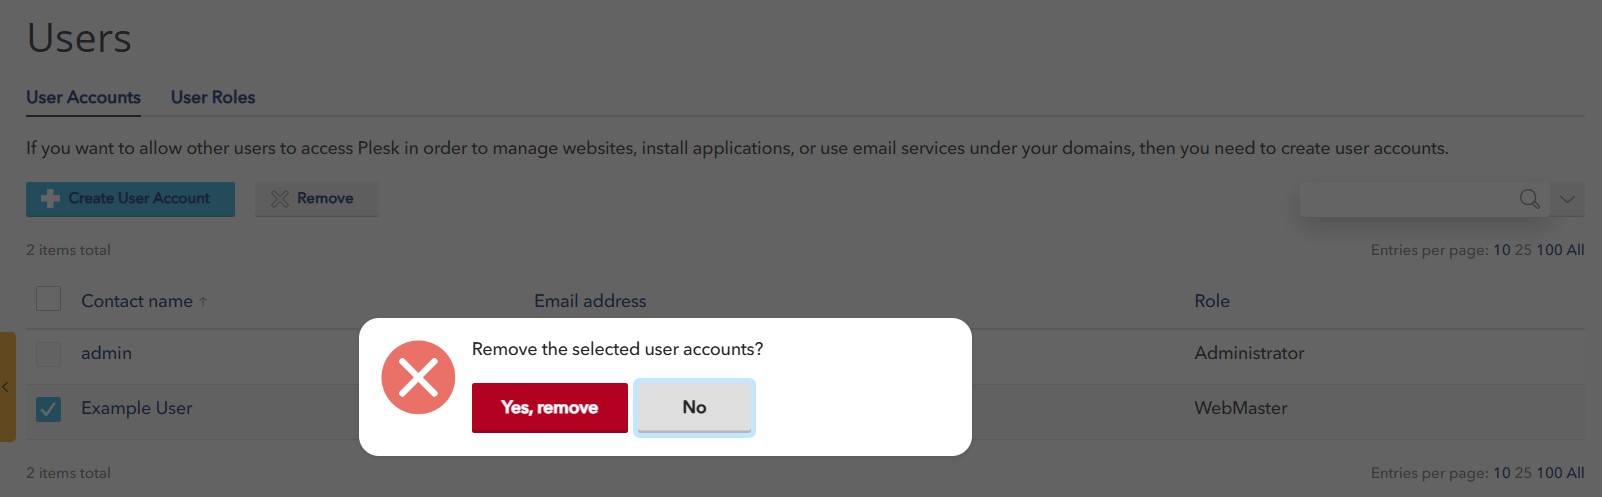This screenshot has height=497, width=1602.
Task: Click the Remove toolbar X icon
Action: pos(280,199)
